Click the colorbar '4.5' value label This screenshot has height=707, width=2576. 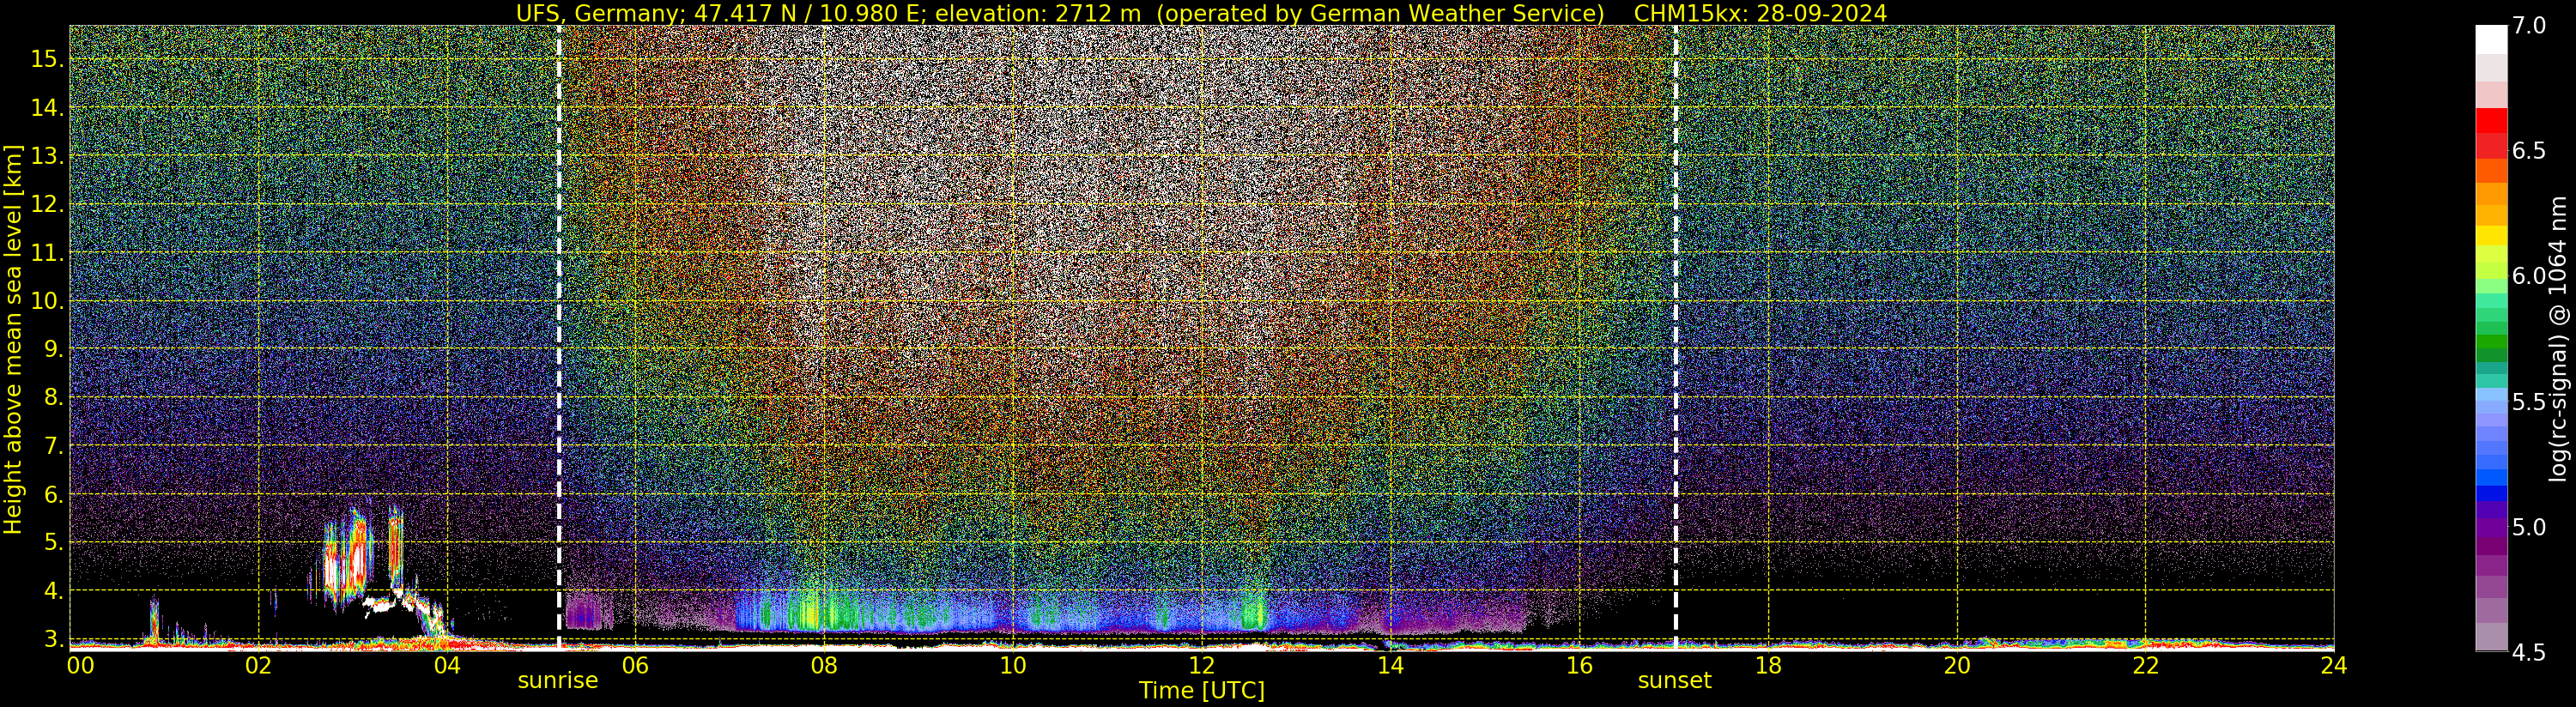click(2528, 653)
